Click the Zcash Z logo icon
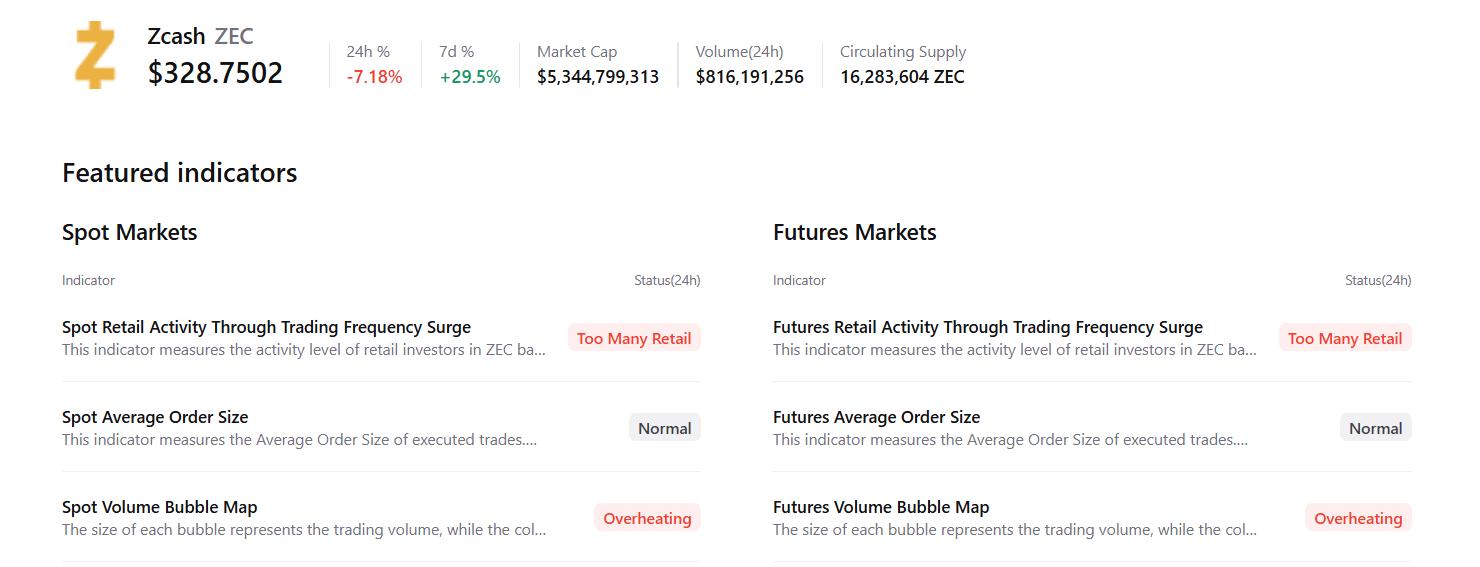 (x=95, y=56)
